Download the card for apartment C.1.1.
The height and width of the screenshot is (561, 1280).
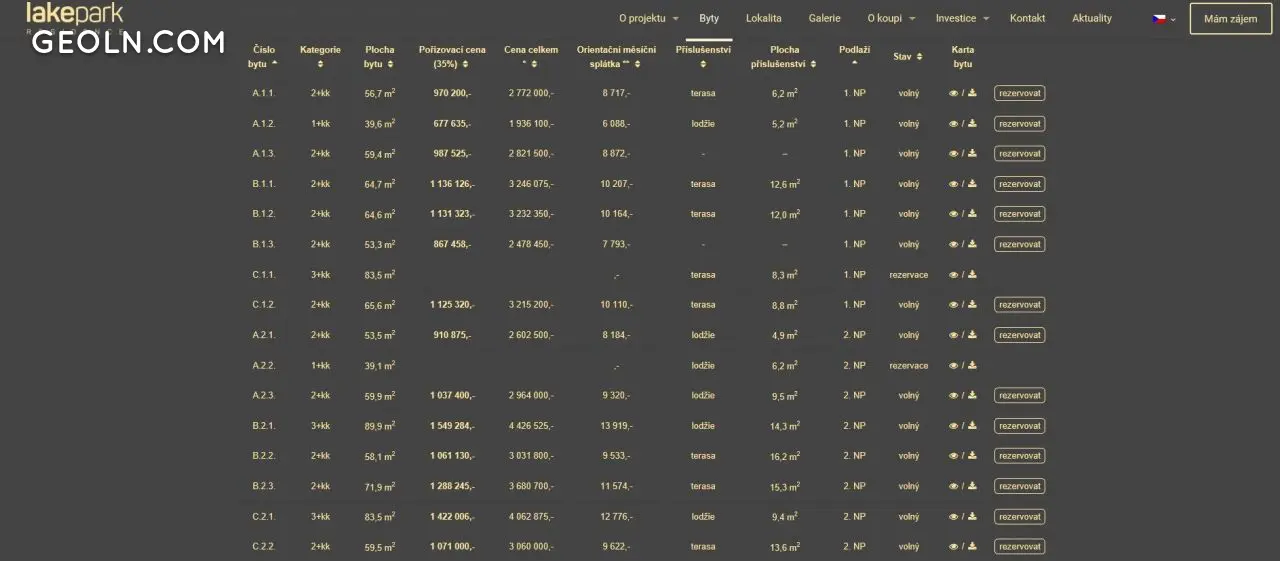click(x=972, y=275)
